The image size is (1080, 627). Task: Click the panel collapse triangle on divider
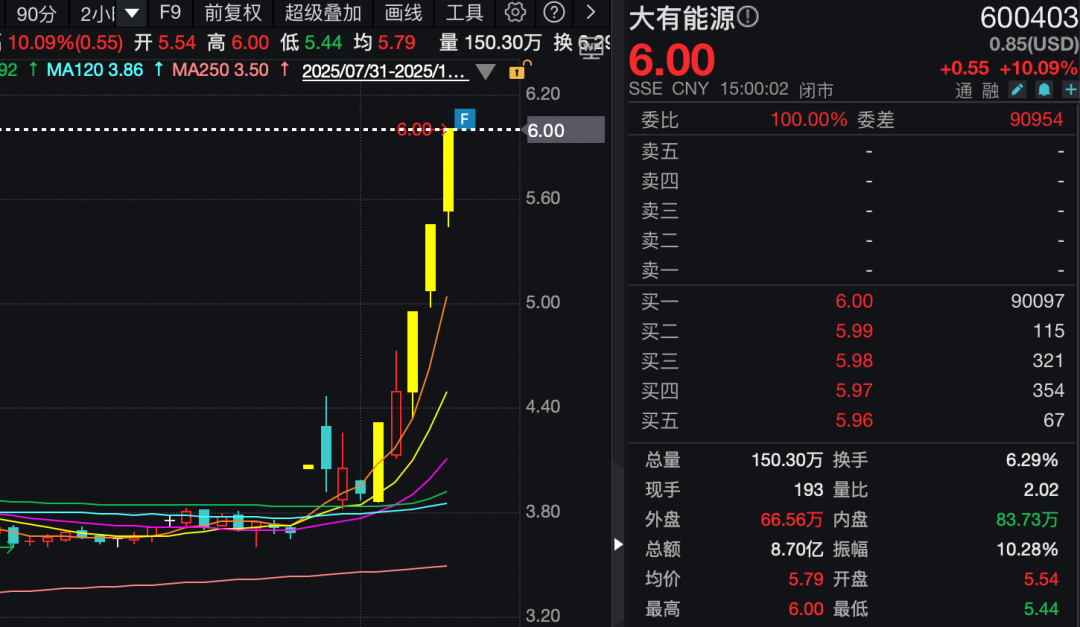click(618, 545)
